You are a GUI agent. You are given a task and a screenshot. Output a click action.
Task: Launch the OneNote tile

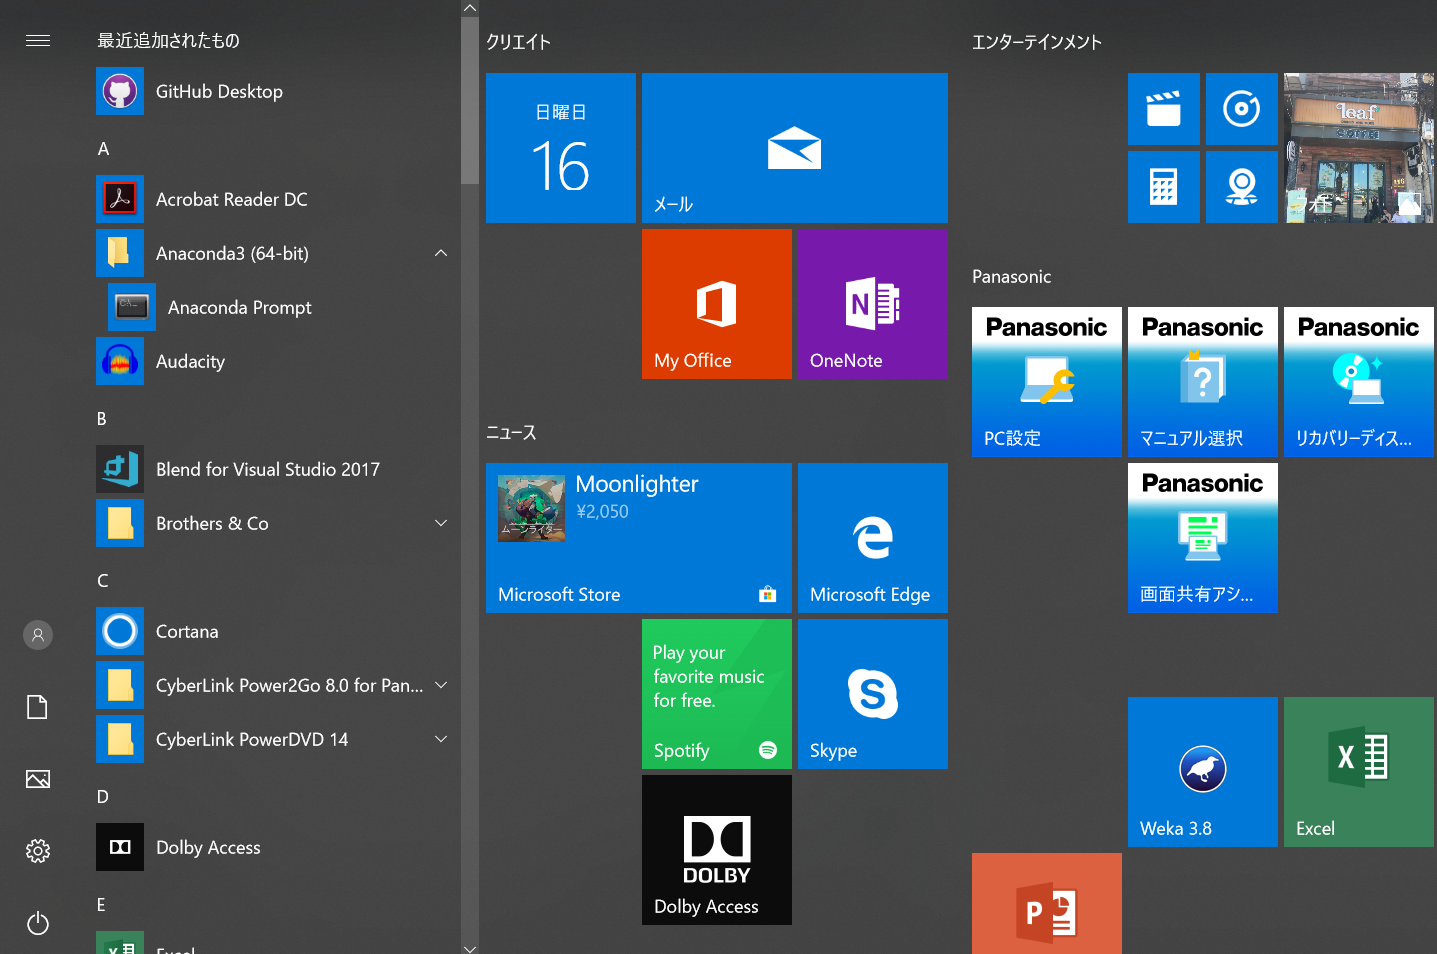pos(873,304)
